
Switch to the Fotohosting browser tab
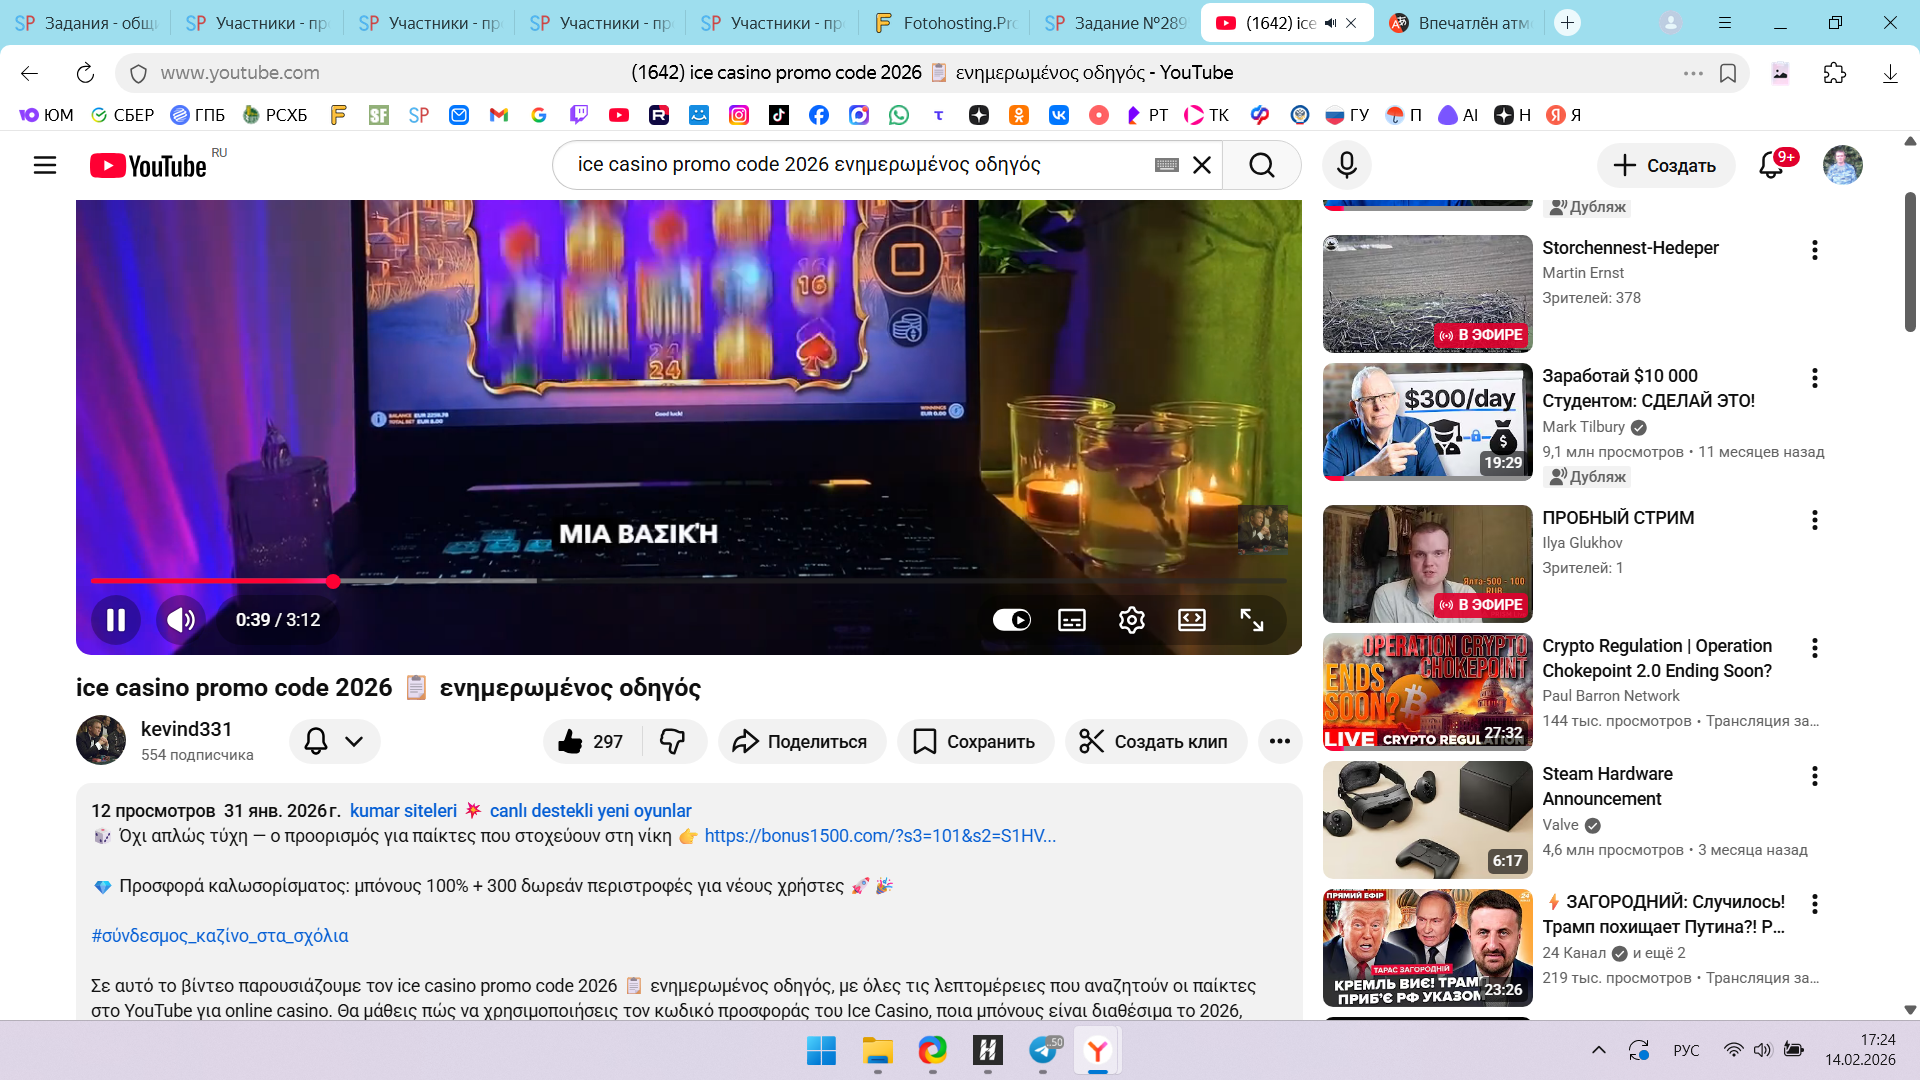point(944,23)
